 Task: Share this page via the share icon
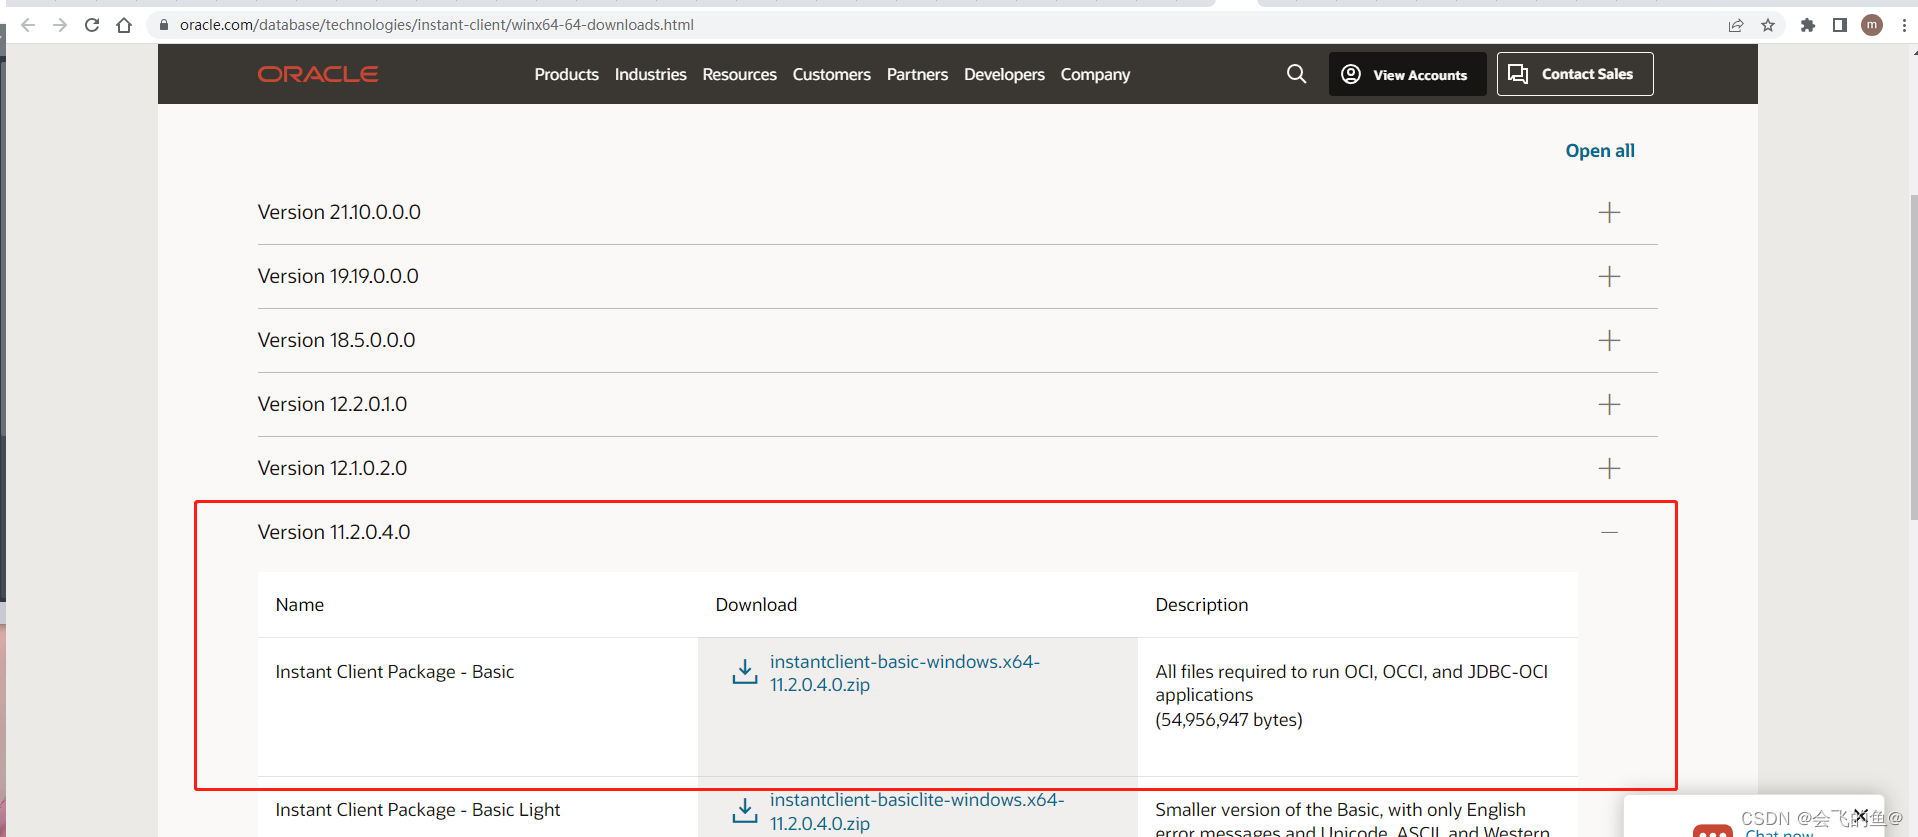pos(1736,25)
